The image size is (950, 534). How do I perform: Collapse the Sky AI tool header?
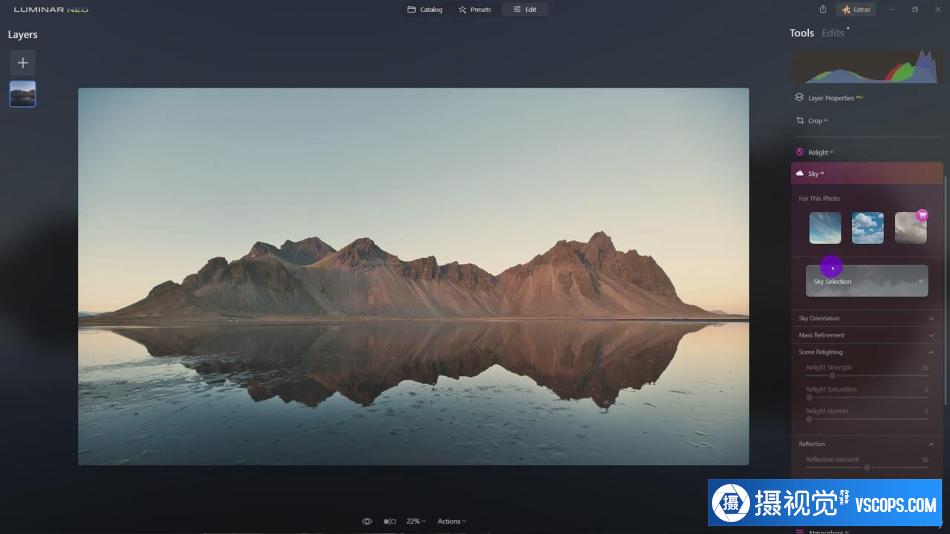click(866, 173)
